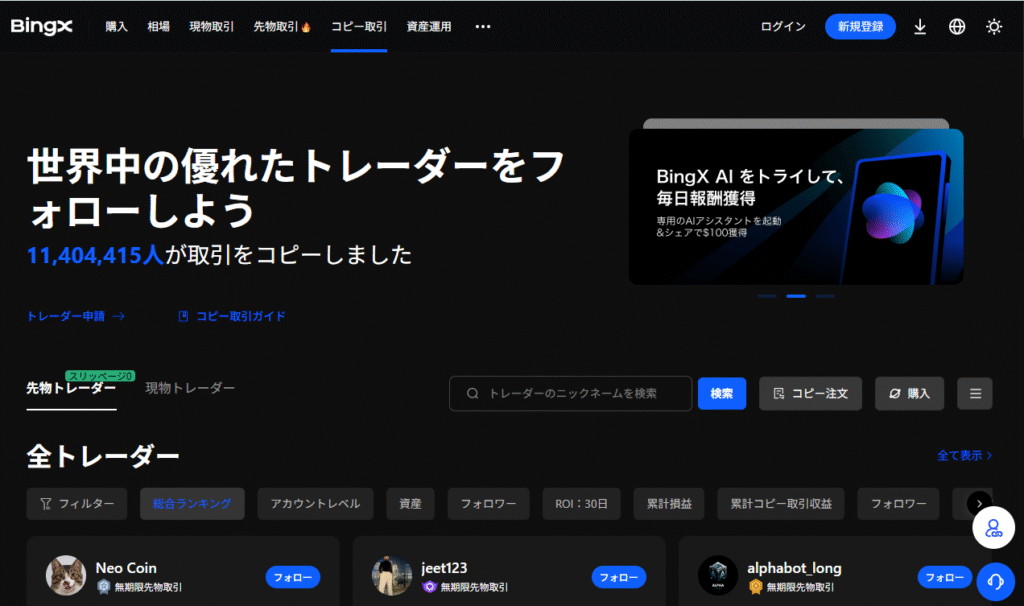Expand the three-dots more menu
The height and width of the screenshot is (606, 1024).
pyautogui.click(x=483, y=27)
